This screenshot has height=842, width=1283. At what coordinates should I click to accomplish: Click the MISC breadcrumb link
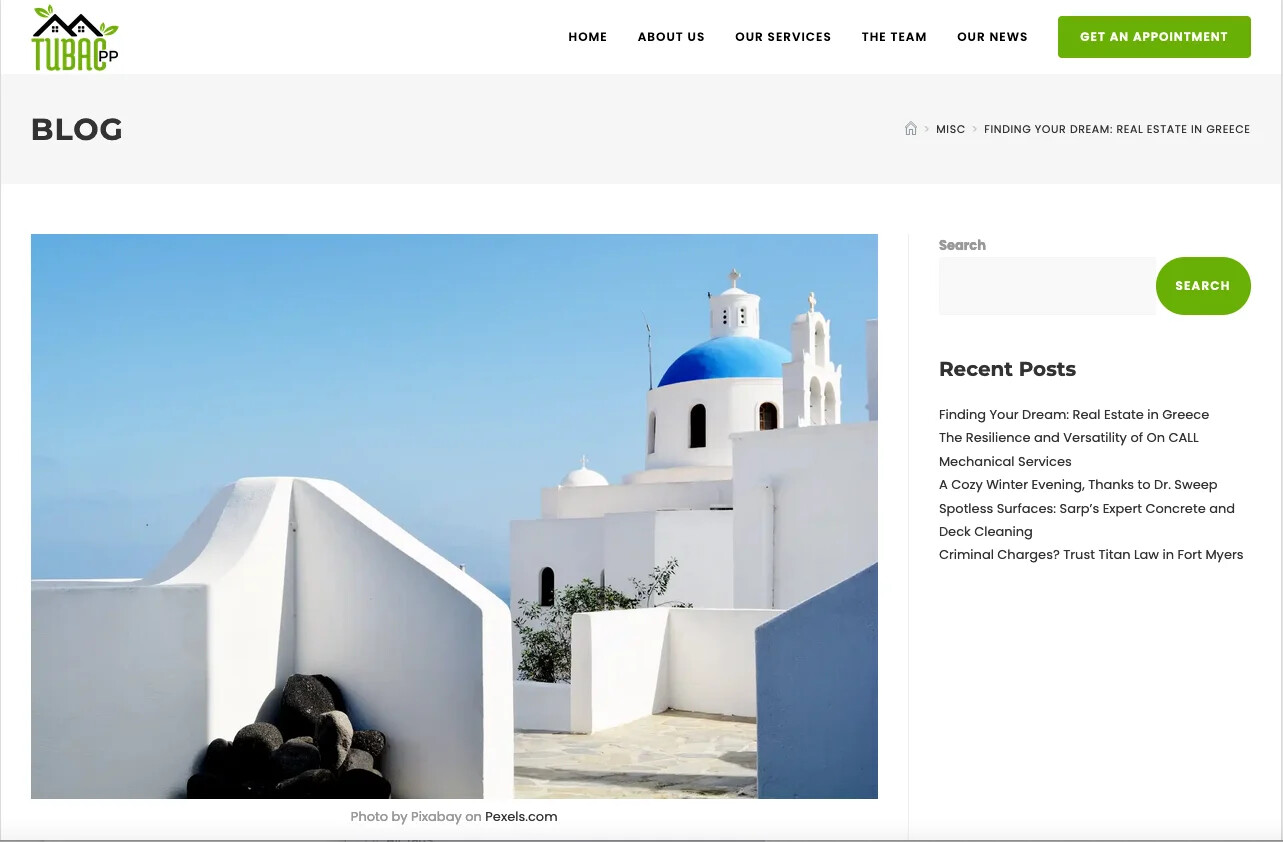point(950,129)
